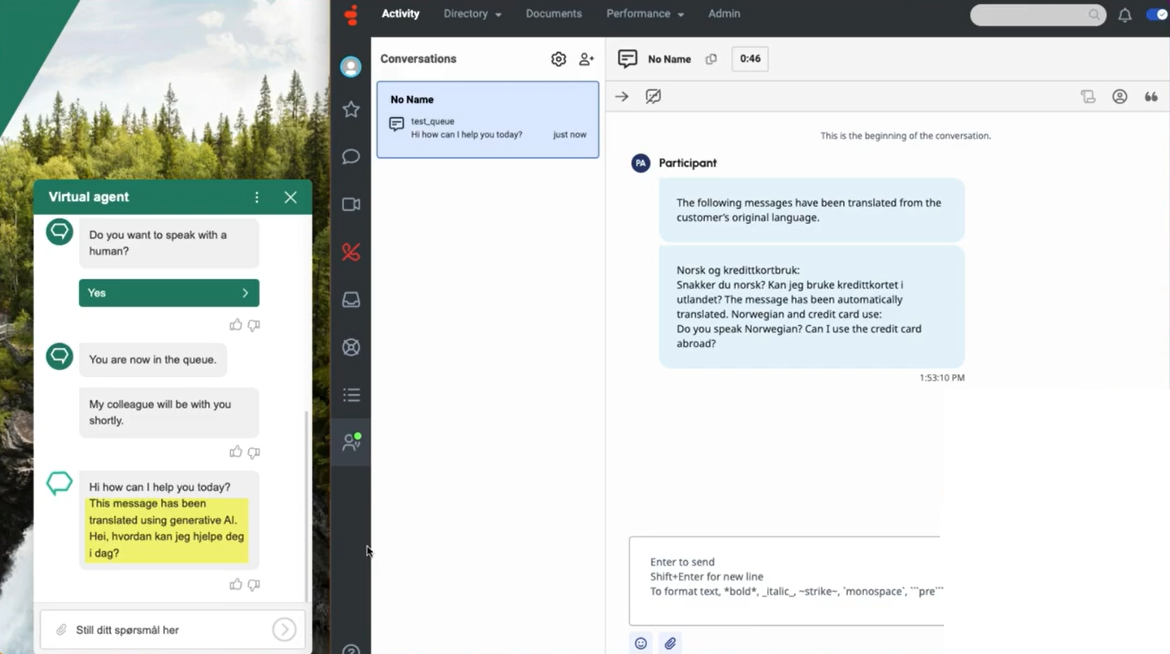This screenshot has width=1170, height=654.
Task: Thumbs up the queue message
Action: click(236, 452)
